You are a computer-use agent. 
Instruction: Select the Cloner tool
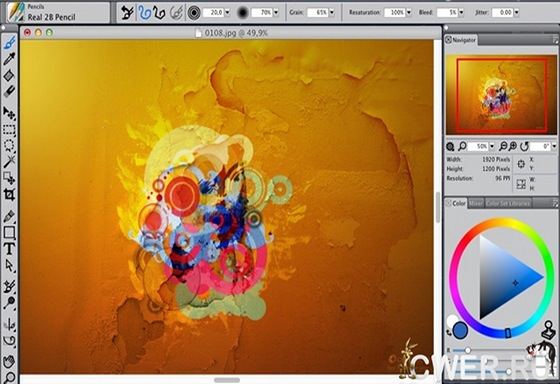click(x=9, y=286)
